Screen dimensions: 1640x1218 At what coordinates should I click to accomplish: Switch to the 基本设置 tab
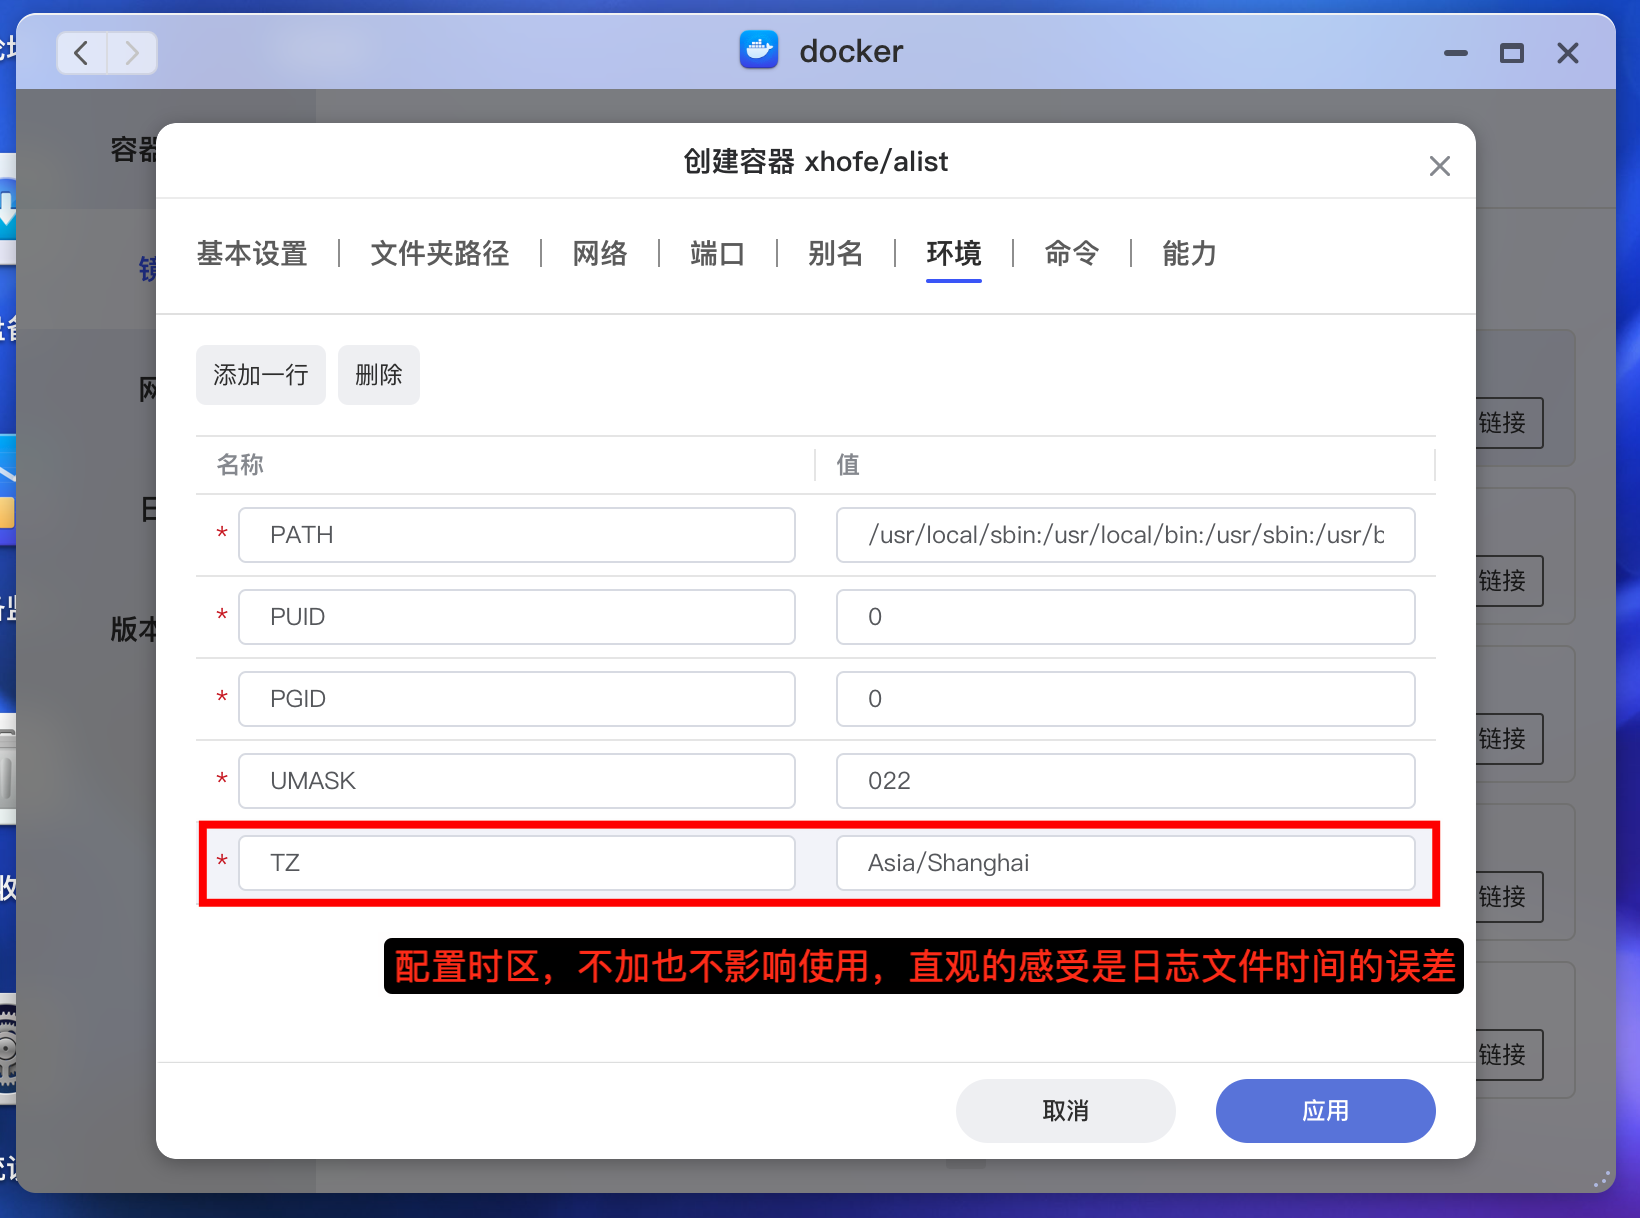coord(252,254)
